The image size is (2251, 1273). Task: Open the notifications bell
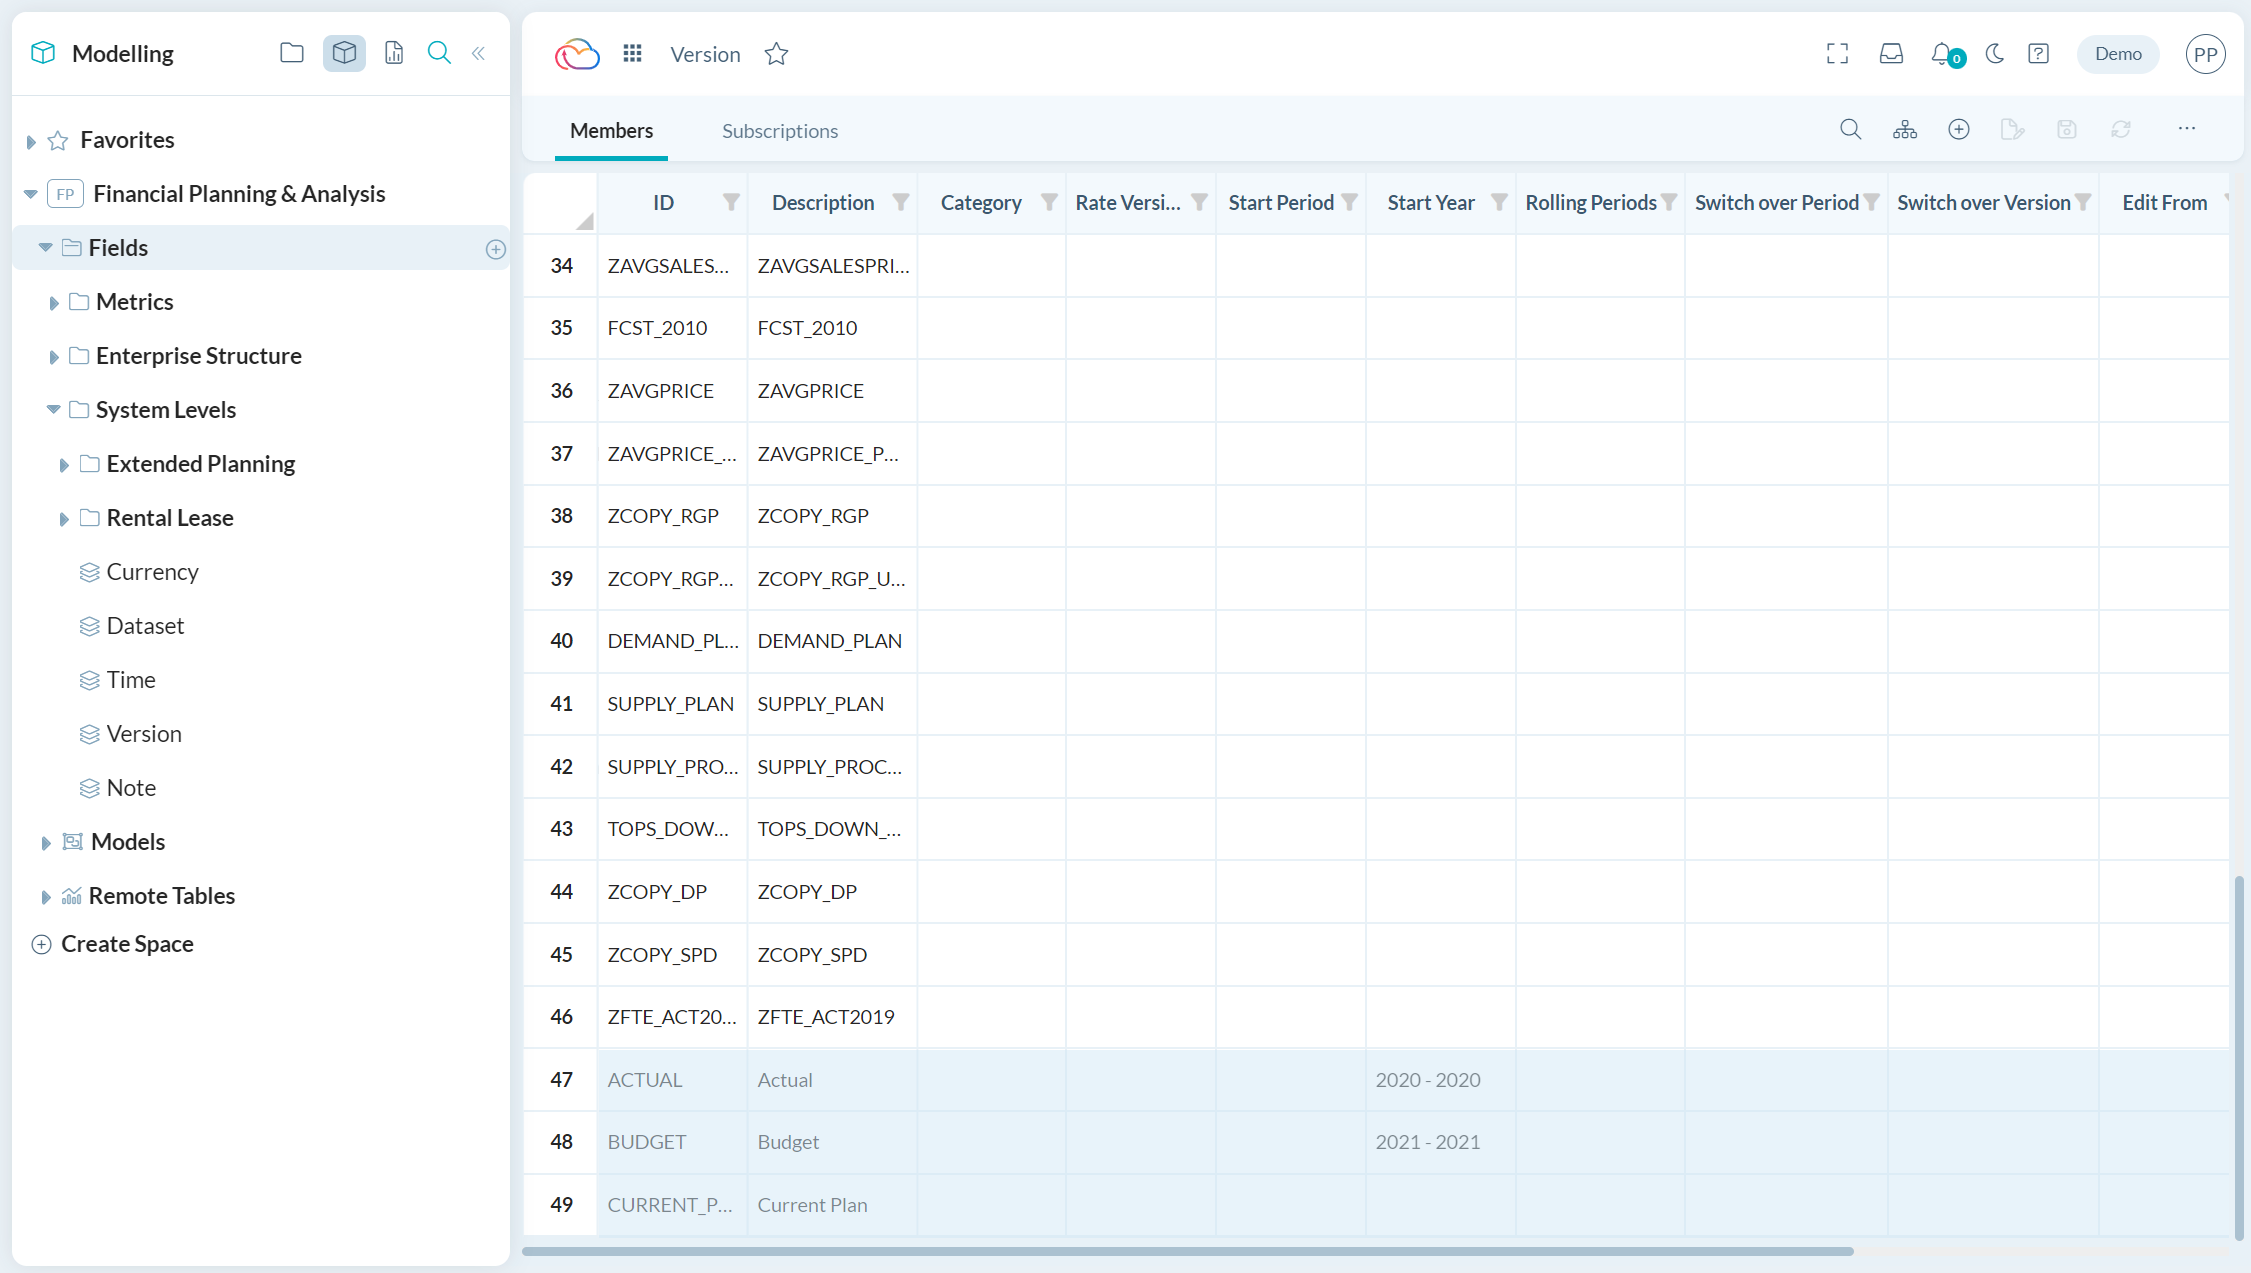point(1940,54)
